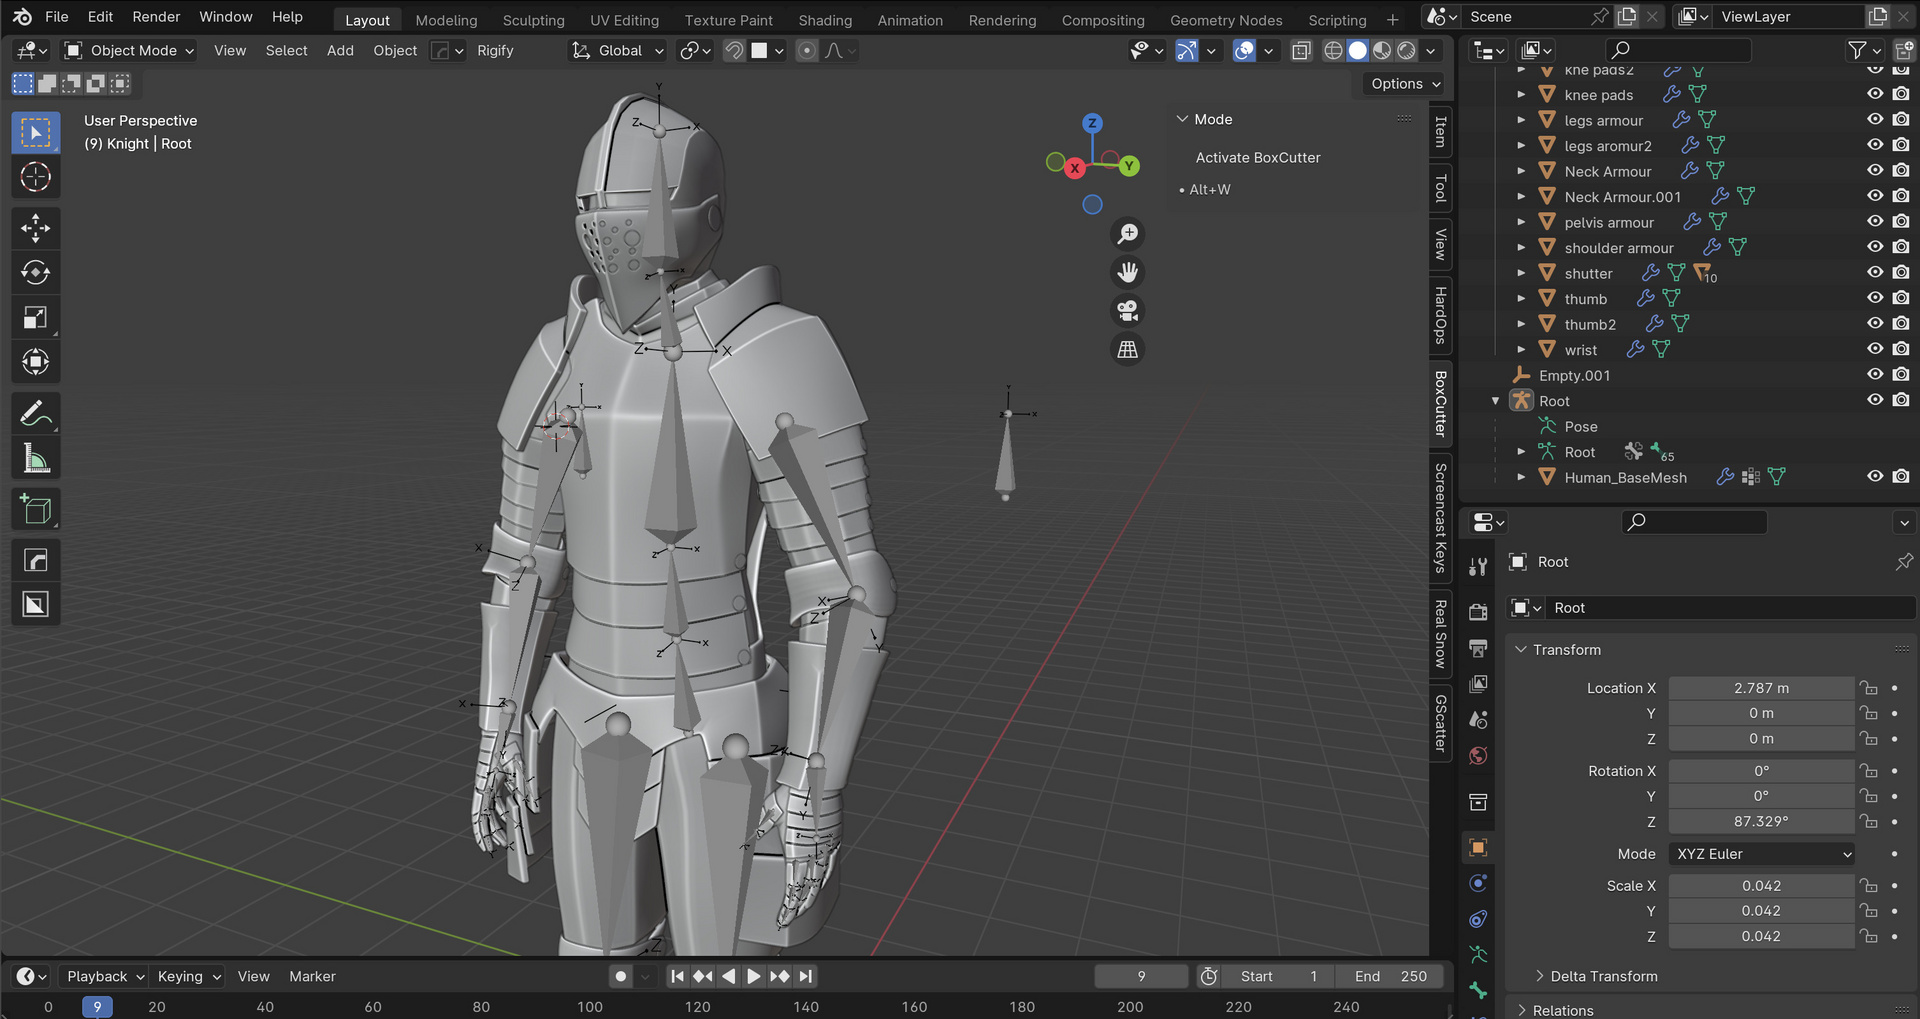Open the Tool properties tab icon
The height and width of the screenshot is (1019, 1920).
point(1478,566)
